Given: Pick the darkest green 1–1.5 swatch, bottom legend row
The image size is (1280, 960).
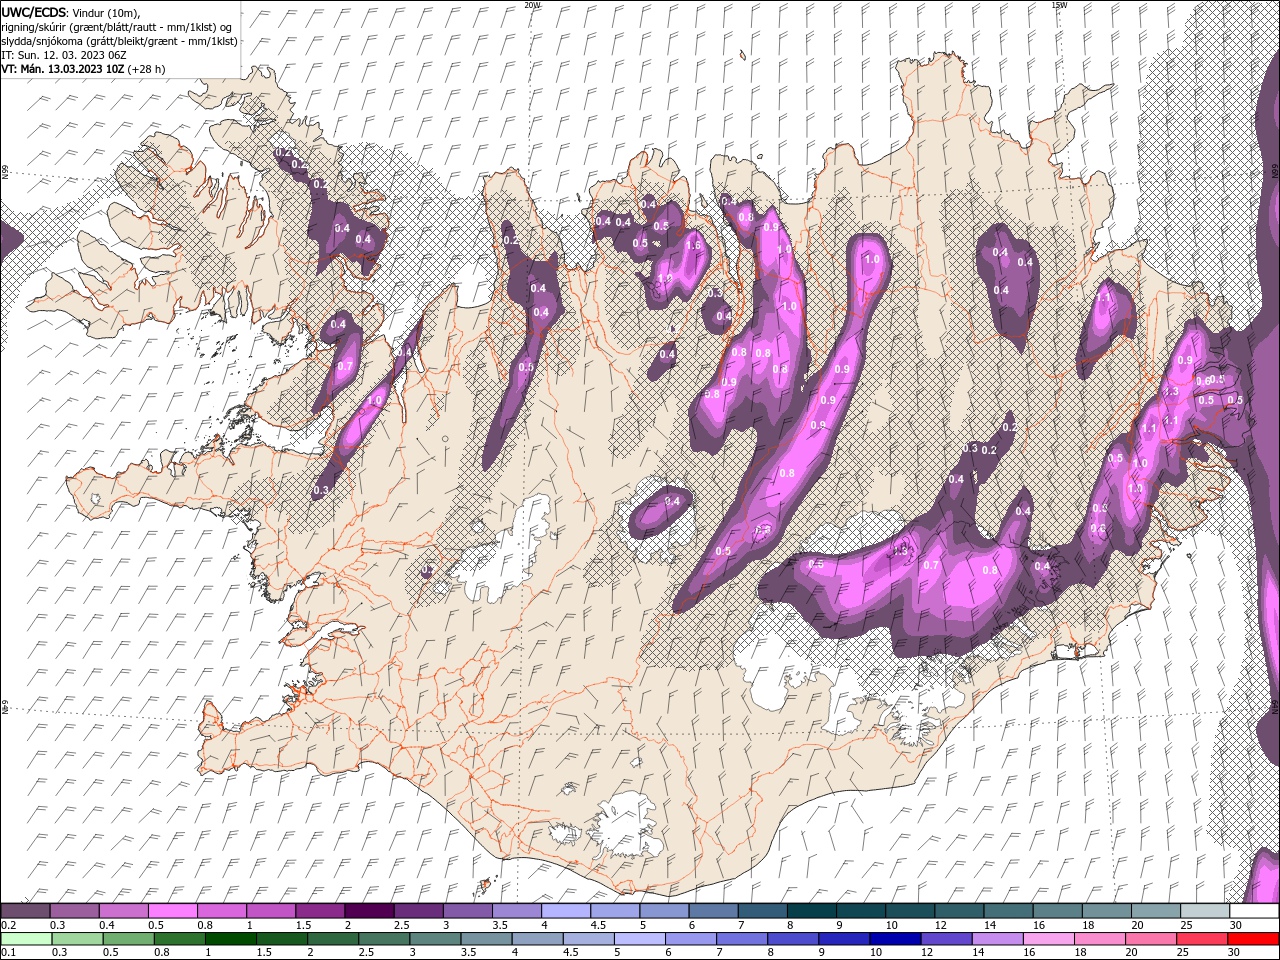Looking at the screenshot, I should pos(231,939).
